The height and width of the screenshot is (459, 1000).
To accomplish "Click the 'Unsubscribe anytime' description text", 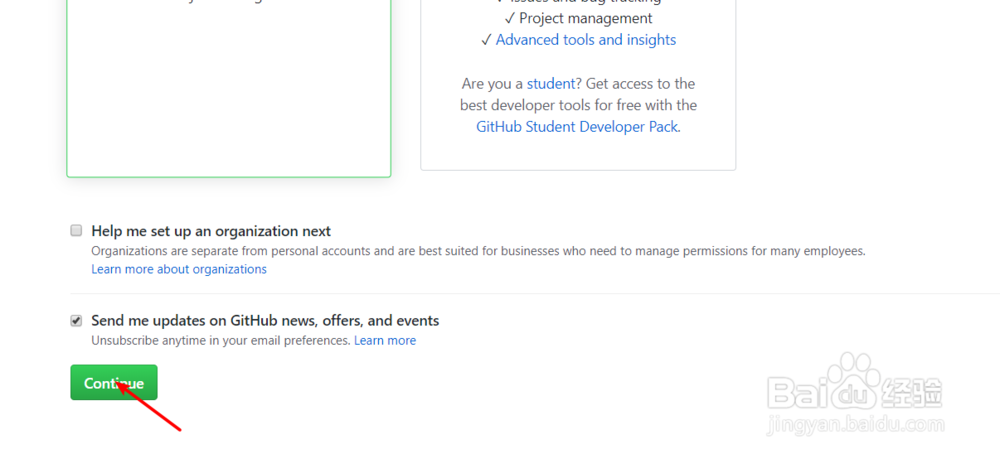I will (x=220, y=341).
